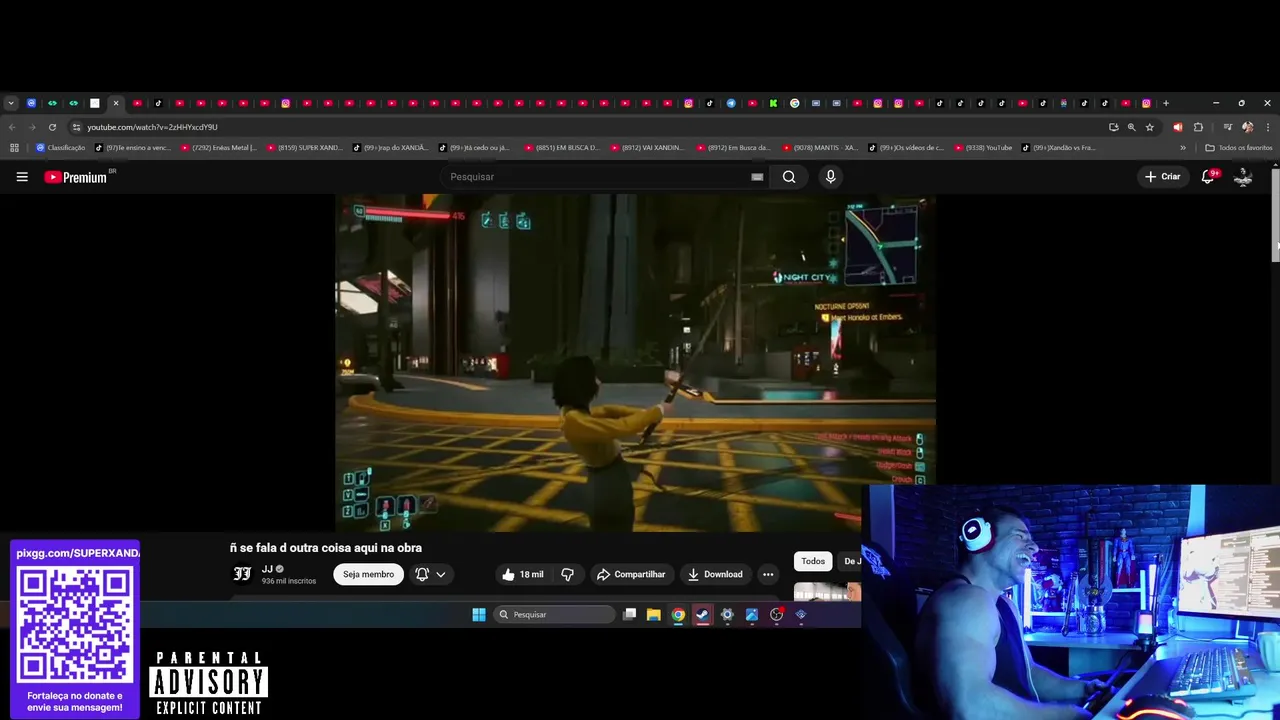The width and height of the screenshot is (1280, 720).
Task: Click the Compartilhar share button
Action: pyautogui.click(x=631, y=574)
